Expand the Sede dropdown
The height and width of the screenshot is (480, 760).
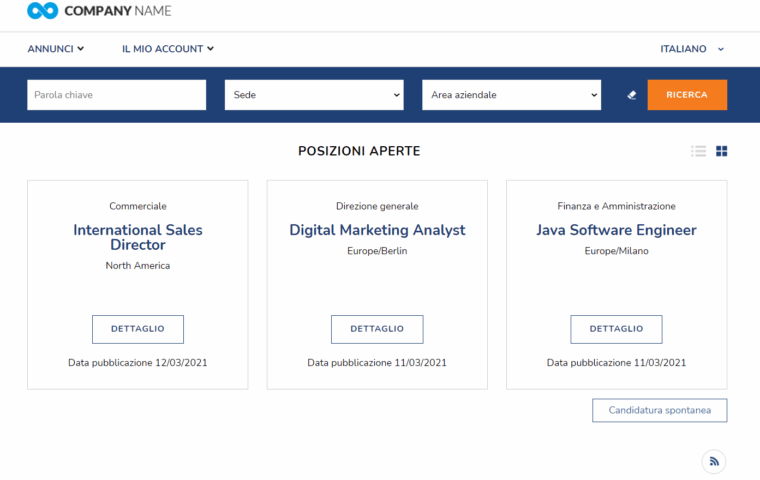[x=314, y=95]
